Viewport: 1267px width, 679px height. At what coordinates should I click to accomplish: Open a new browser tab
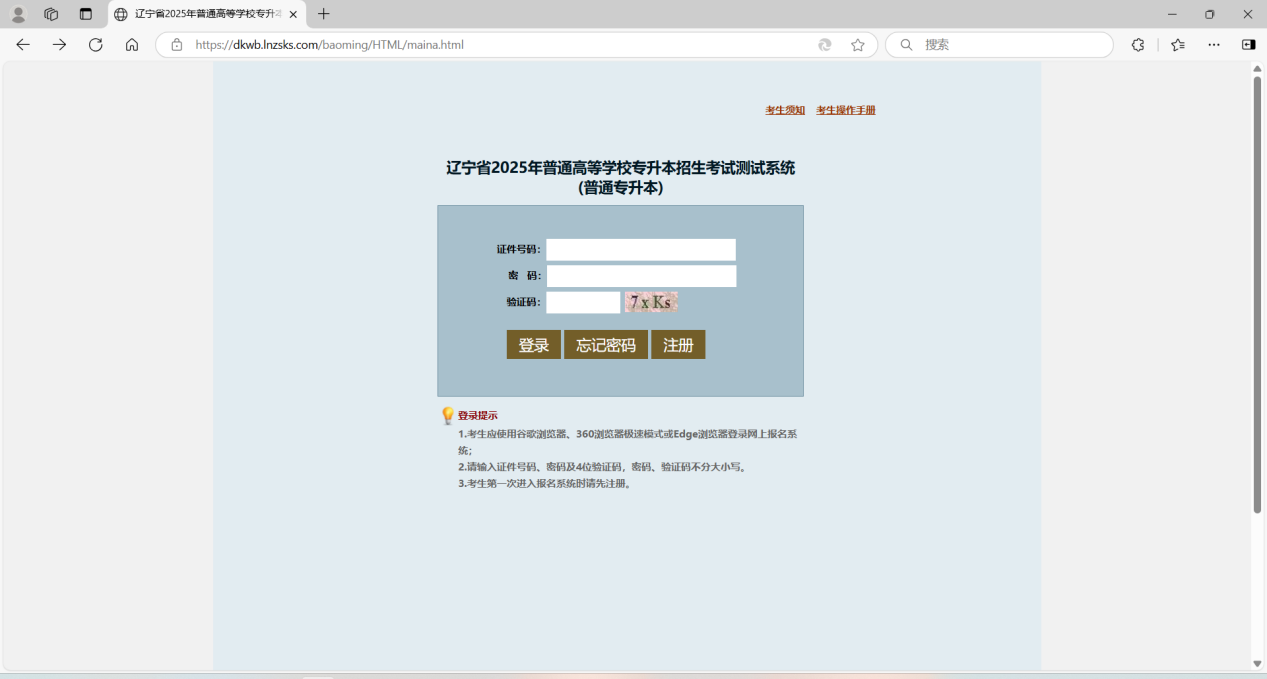click(x=323, y=14)
